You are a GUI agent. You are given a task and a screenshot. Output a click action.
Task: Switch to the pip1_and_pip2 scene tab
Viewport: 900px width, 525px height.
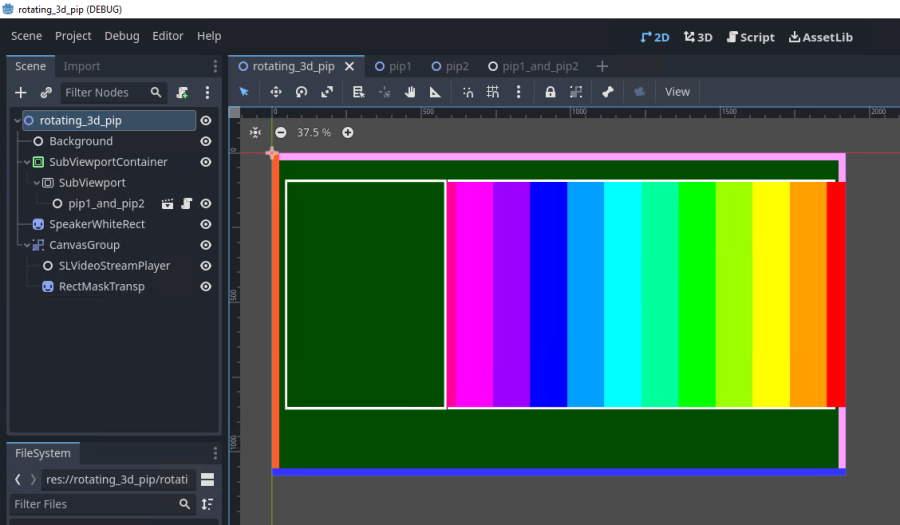(x=533, y=67)
